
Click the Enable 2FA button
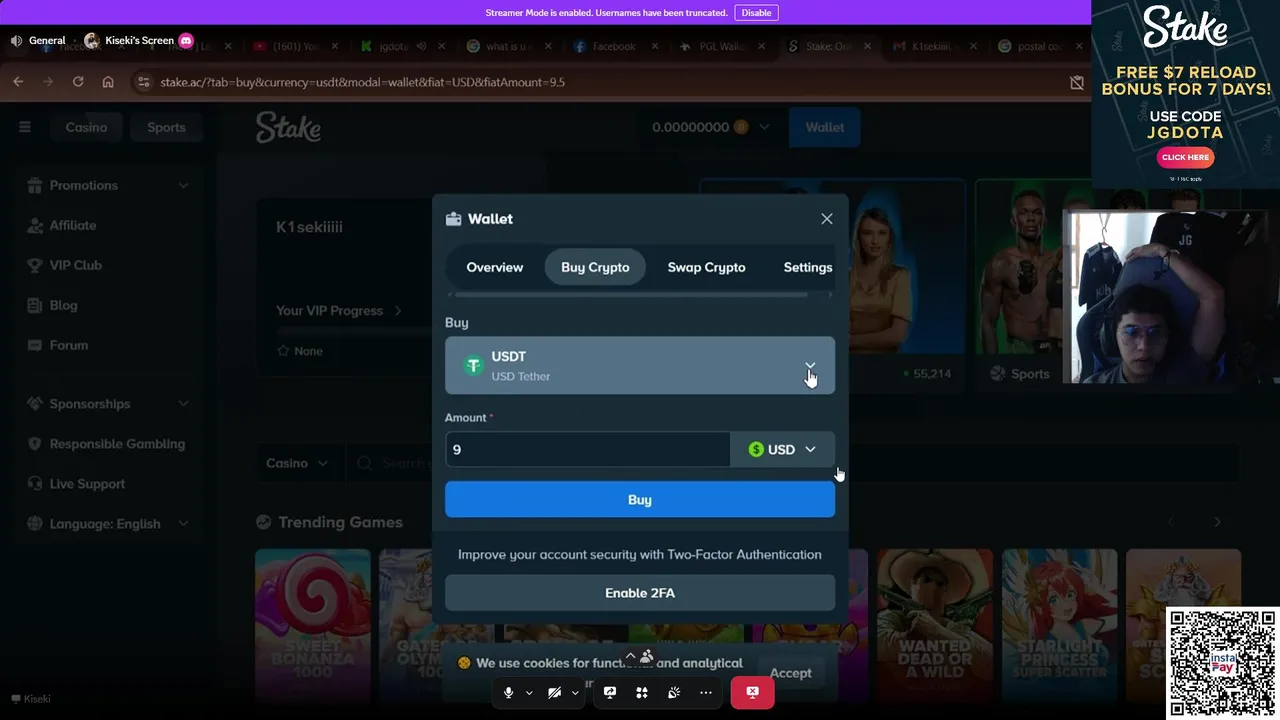640,593
